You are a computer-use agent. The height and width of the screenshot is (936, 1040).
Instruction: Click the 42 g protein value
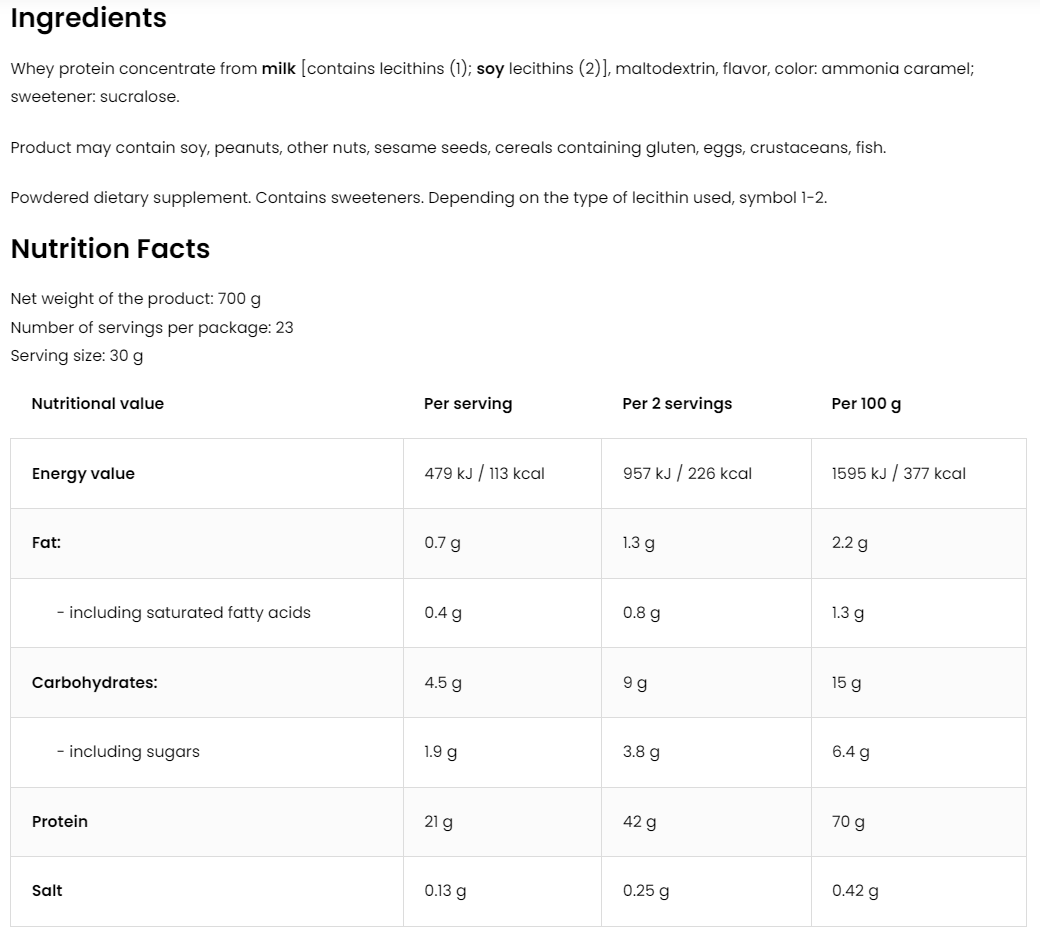639,822
